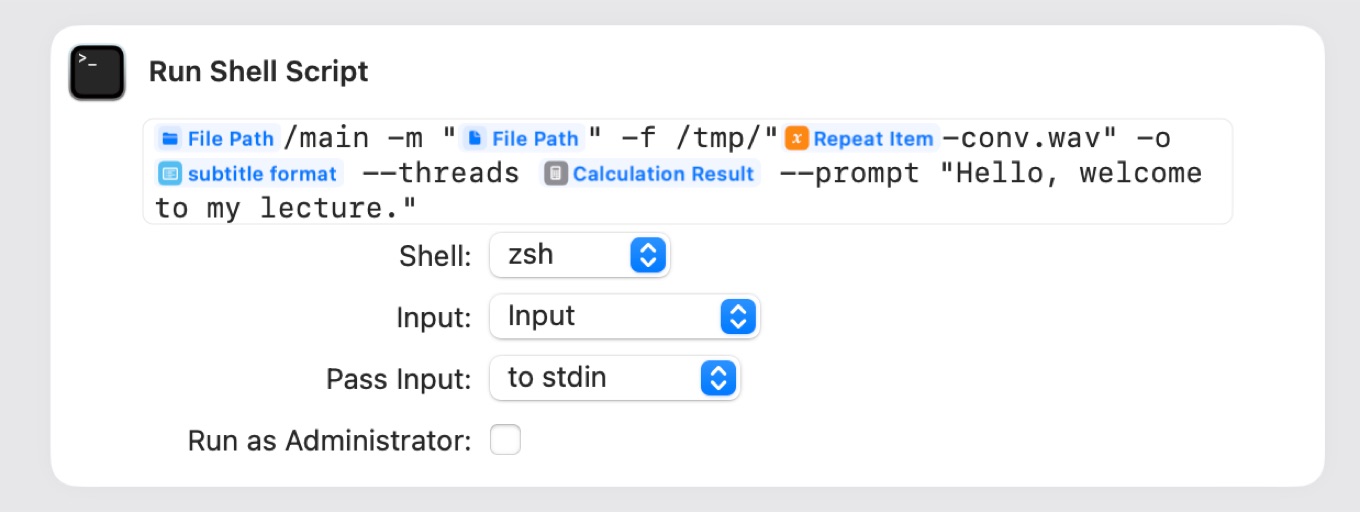Click the orange Repeat Item variable icon
Image resolution: width=1360 pixels, height=512 pixels.
[797, 138]
